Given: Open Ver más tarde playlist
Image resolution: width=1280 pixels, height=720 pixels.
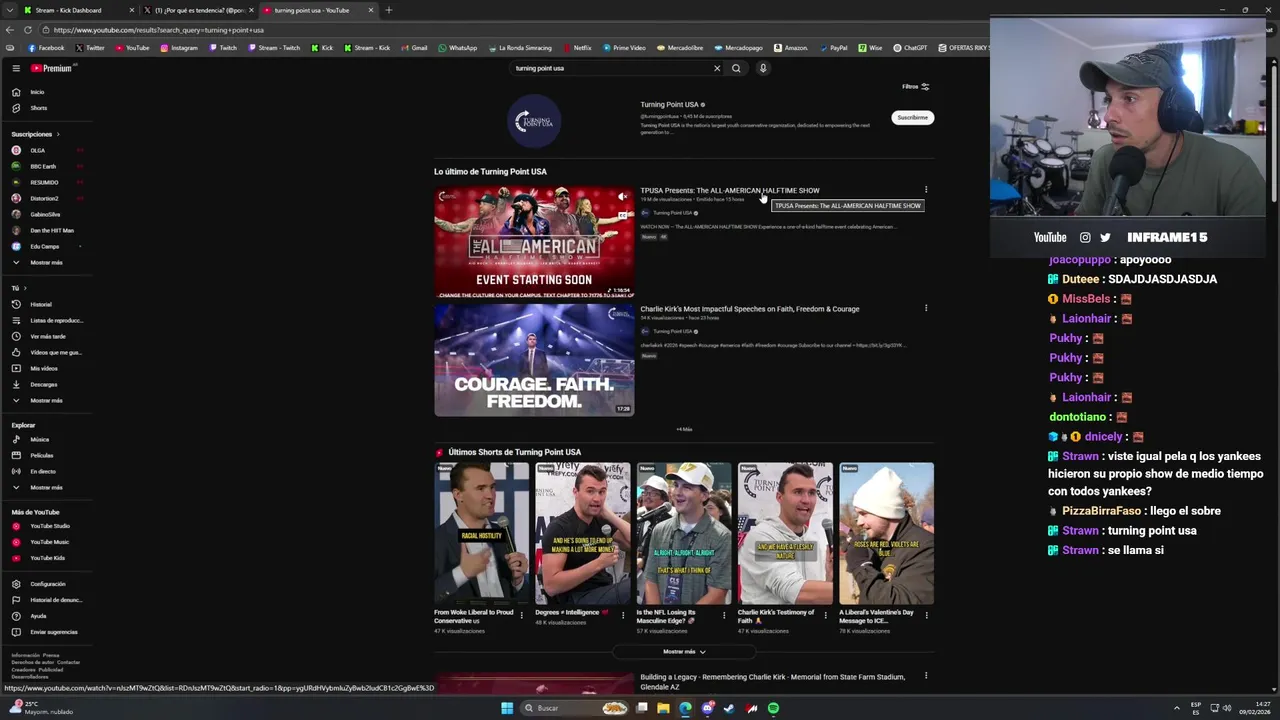Looking at the screenshot, I should [x=46, y=336].
